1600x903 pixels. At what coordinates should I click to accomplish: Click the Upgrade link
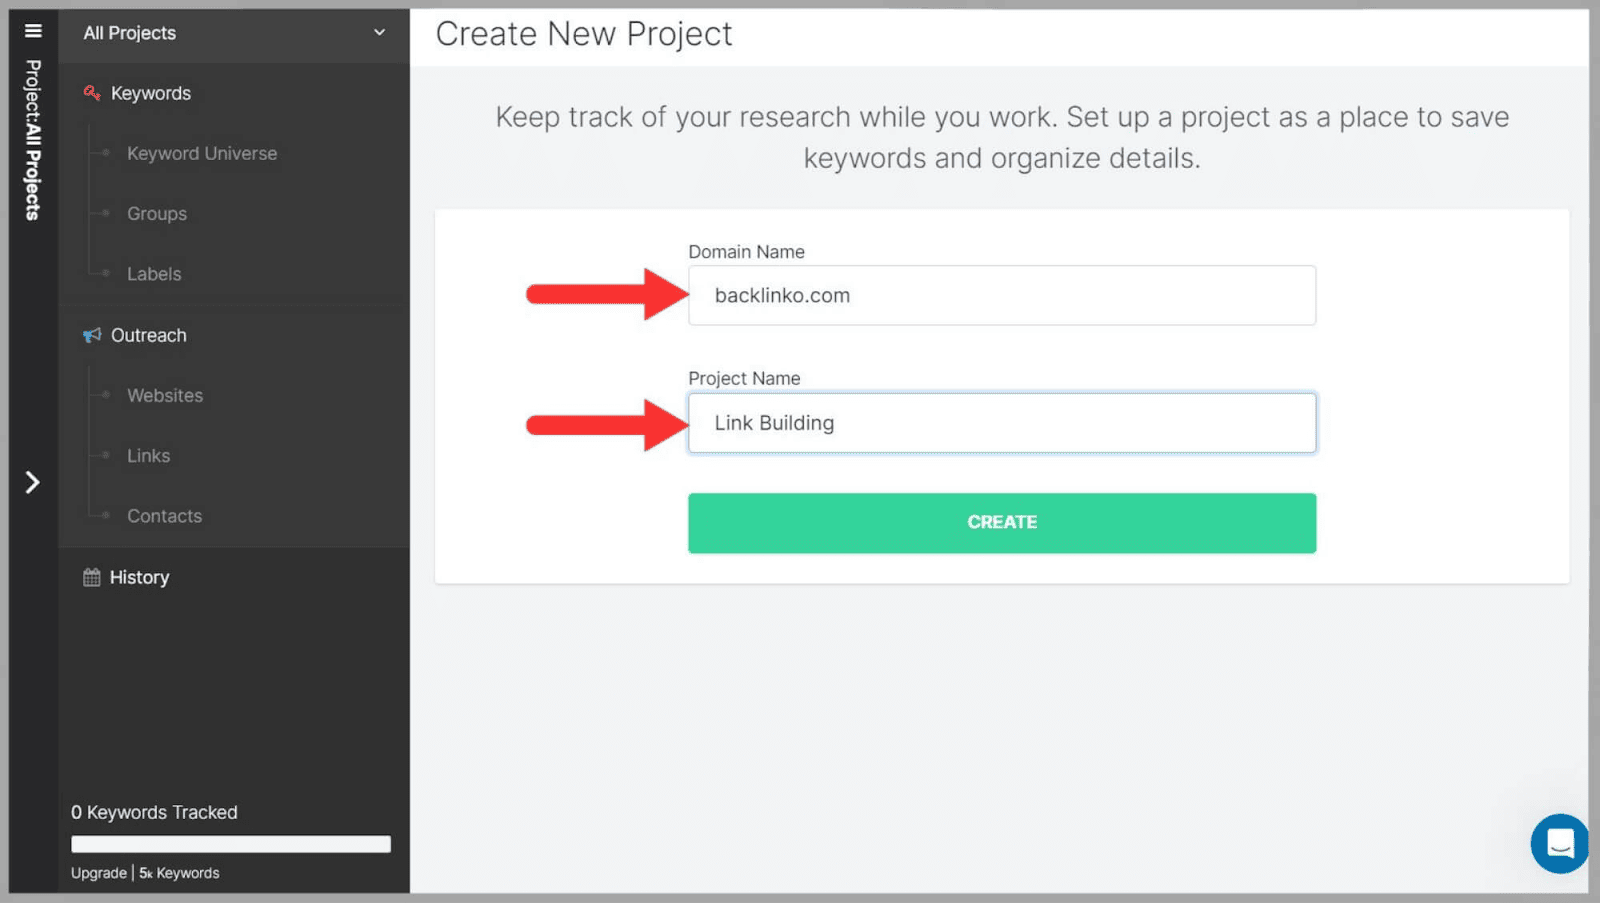coord(99,873)
